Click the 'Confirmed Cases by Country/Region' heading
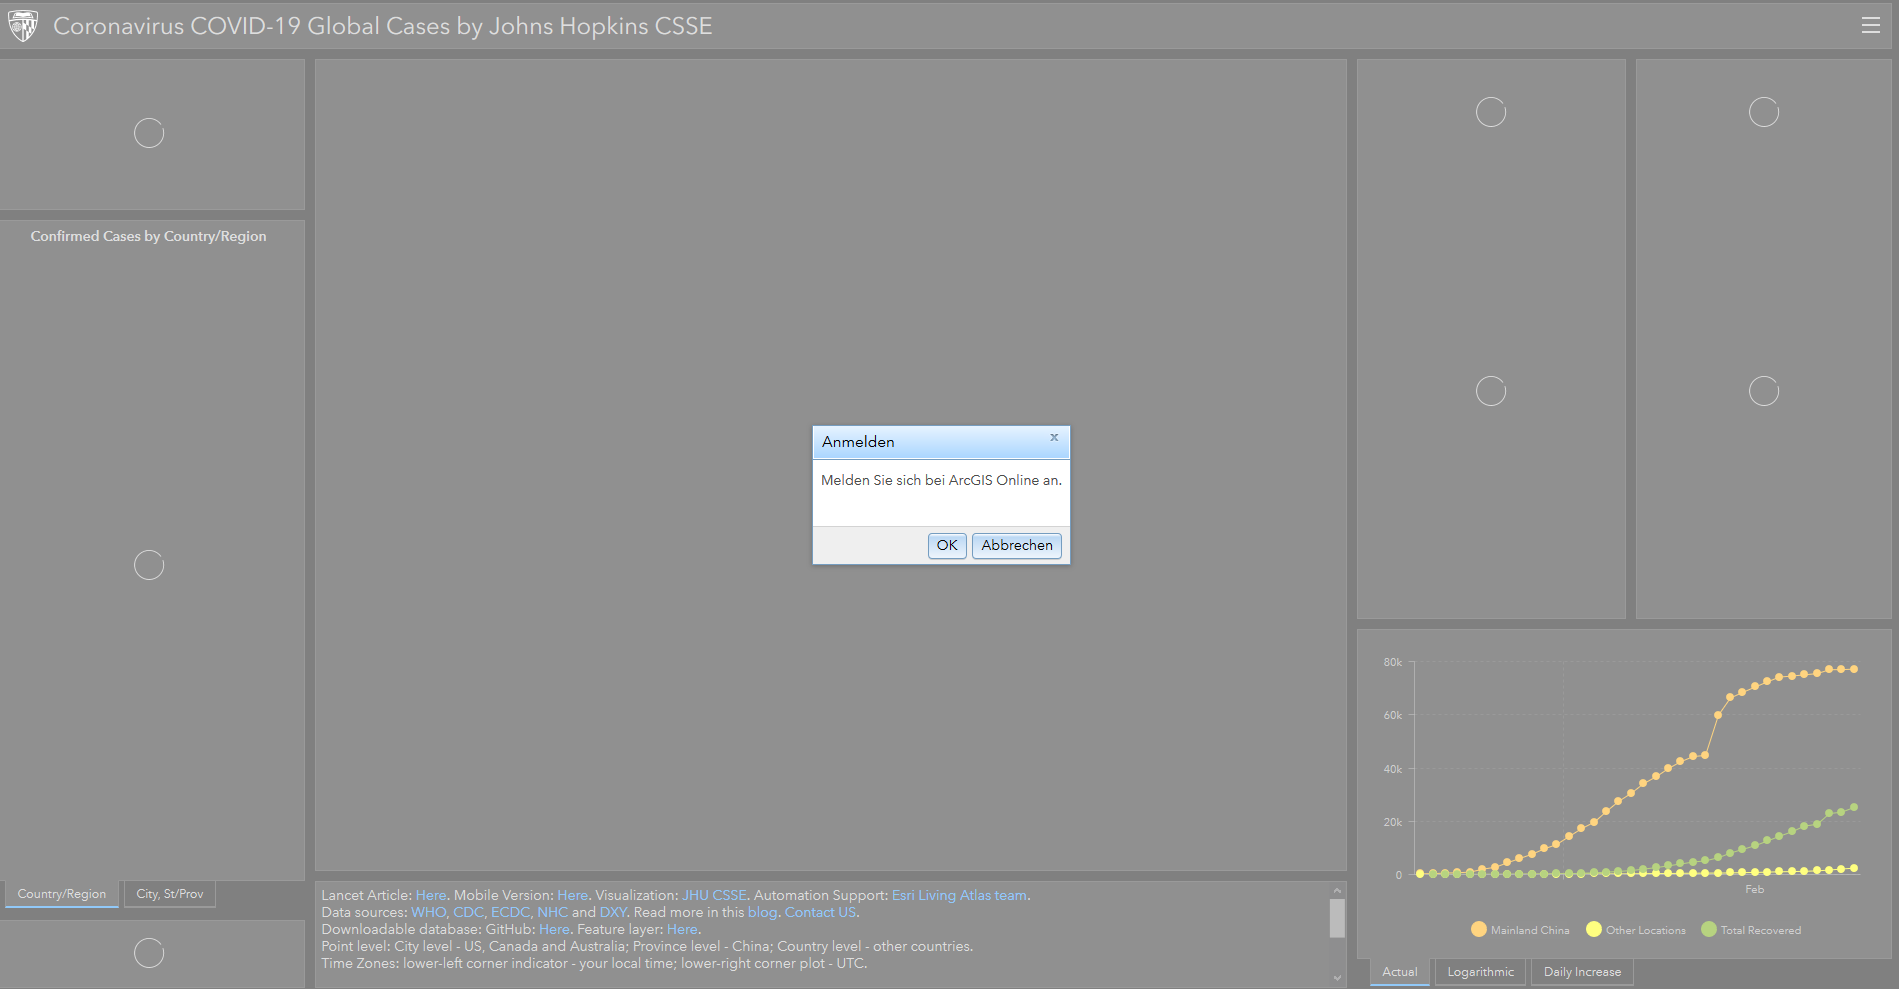 click(x=148, y=236)
